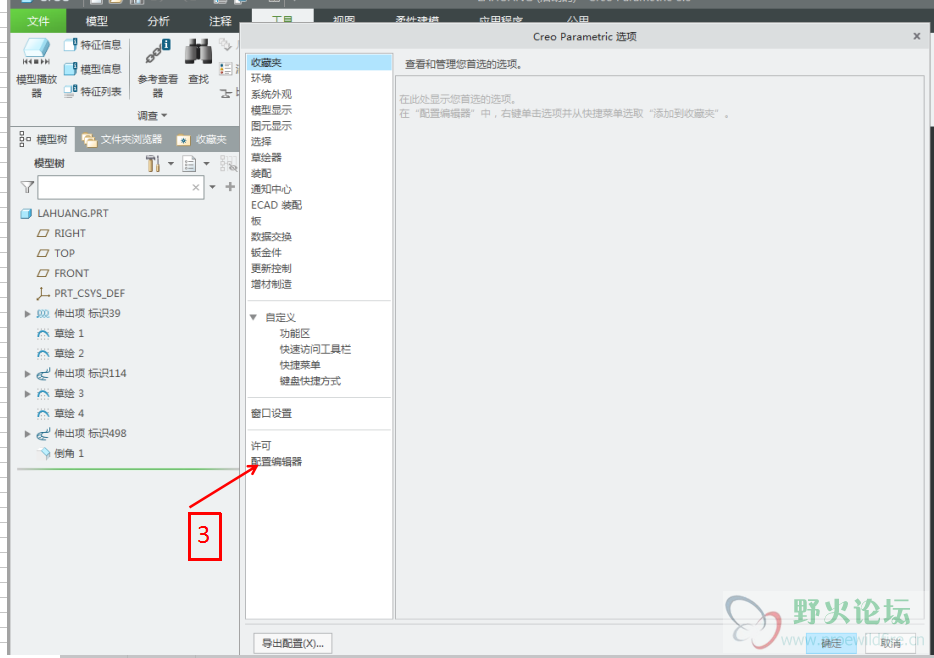
Task: Switch to 文件夹浏览器 navigator tab
Action: click(x=122, y=139)
